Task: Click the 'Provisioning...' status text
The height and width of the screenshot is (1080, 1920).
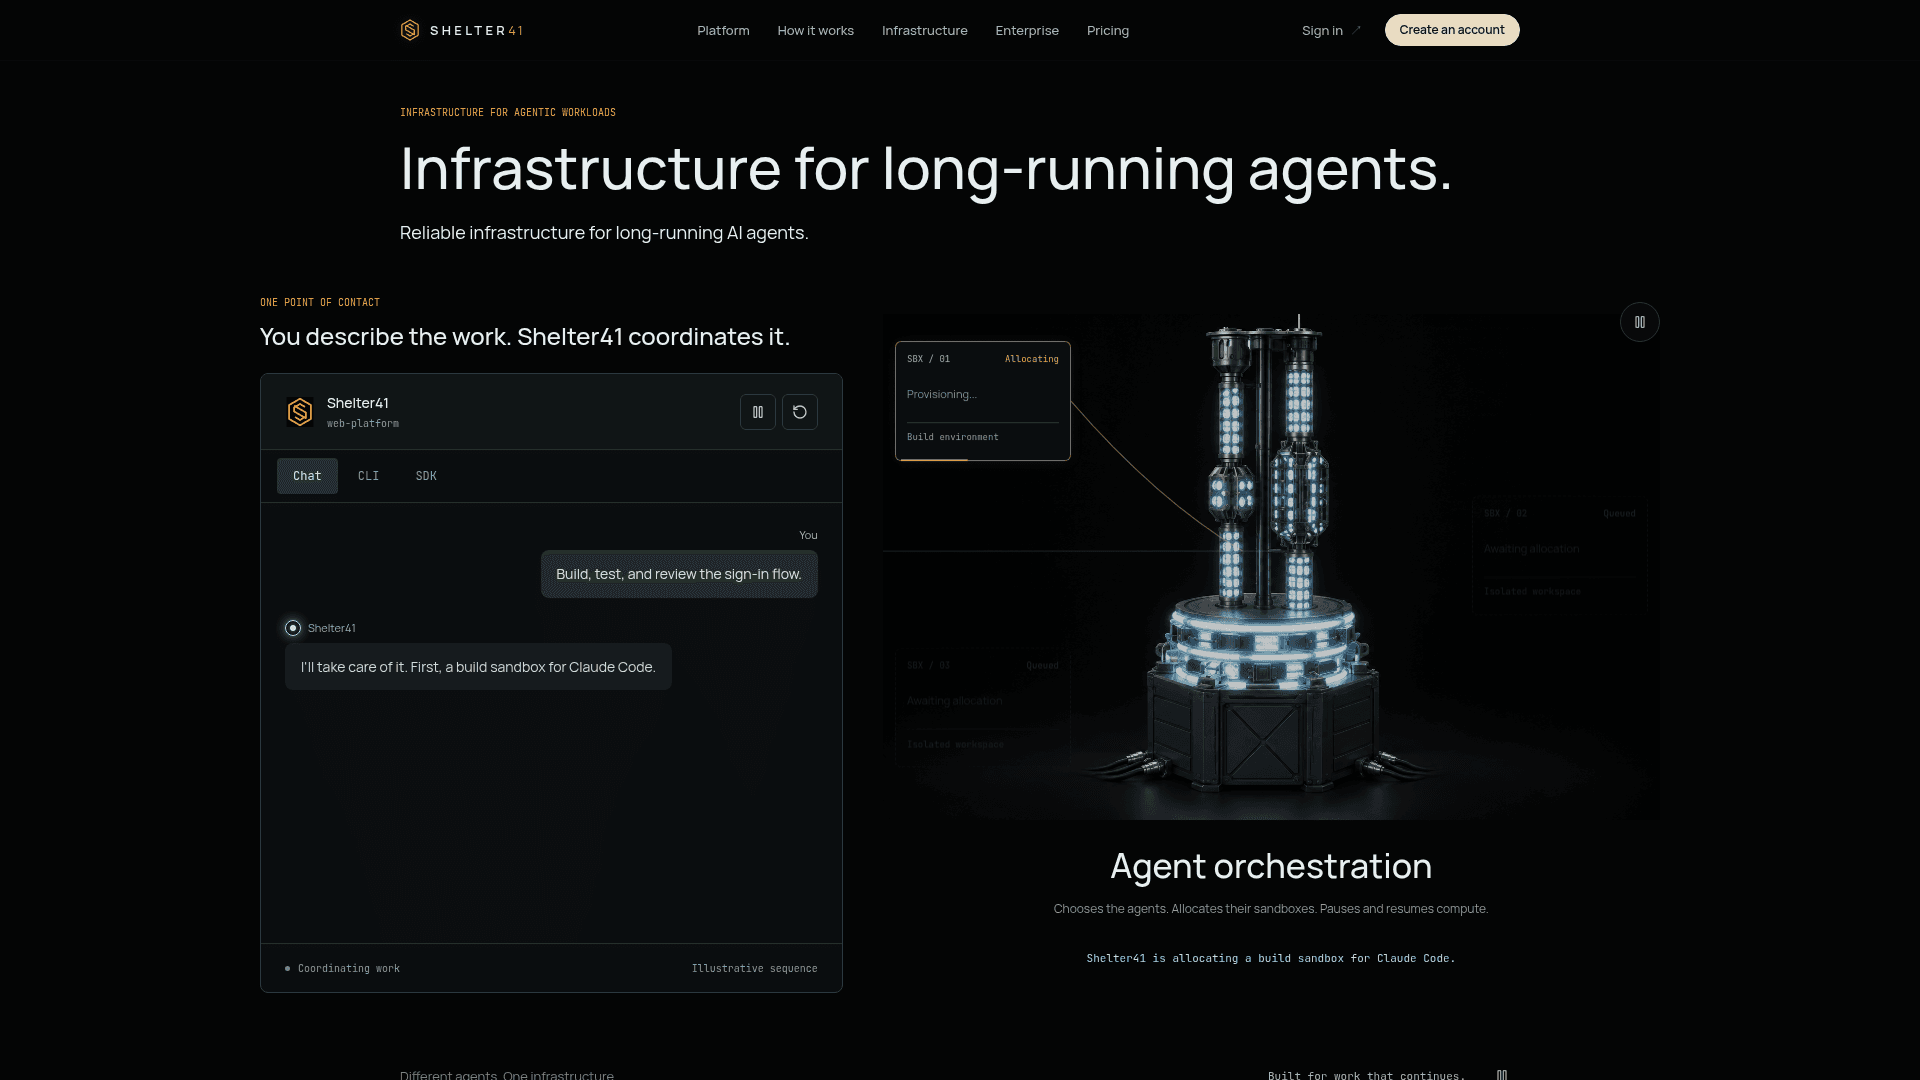Action: (x=942, y=394)
